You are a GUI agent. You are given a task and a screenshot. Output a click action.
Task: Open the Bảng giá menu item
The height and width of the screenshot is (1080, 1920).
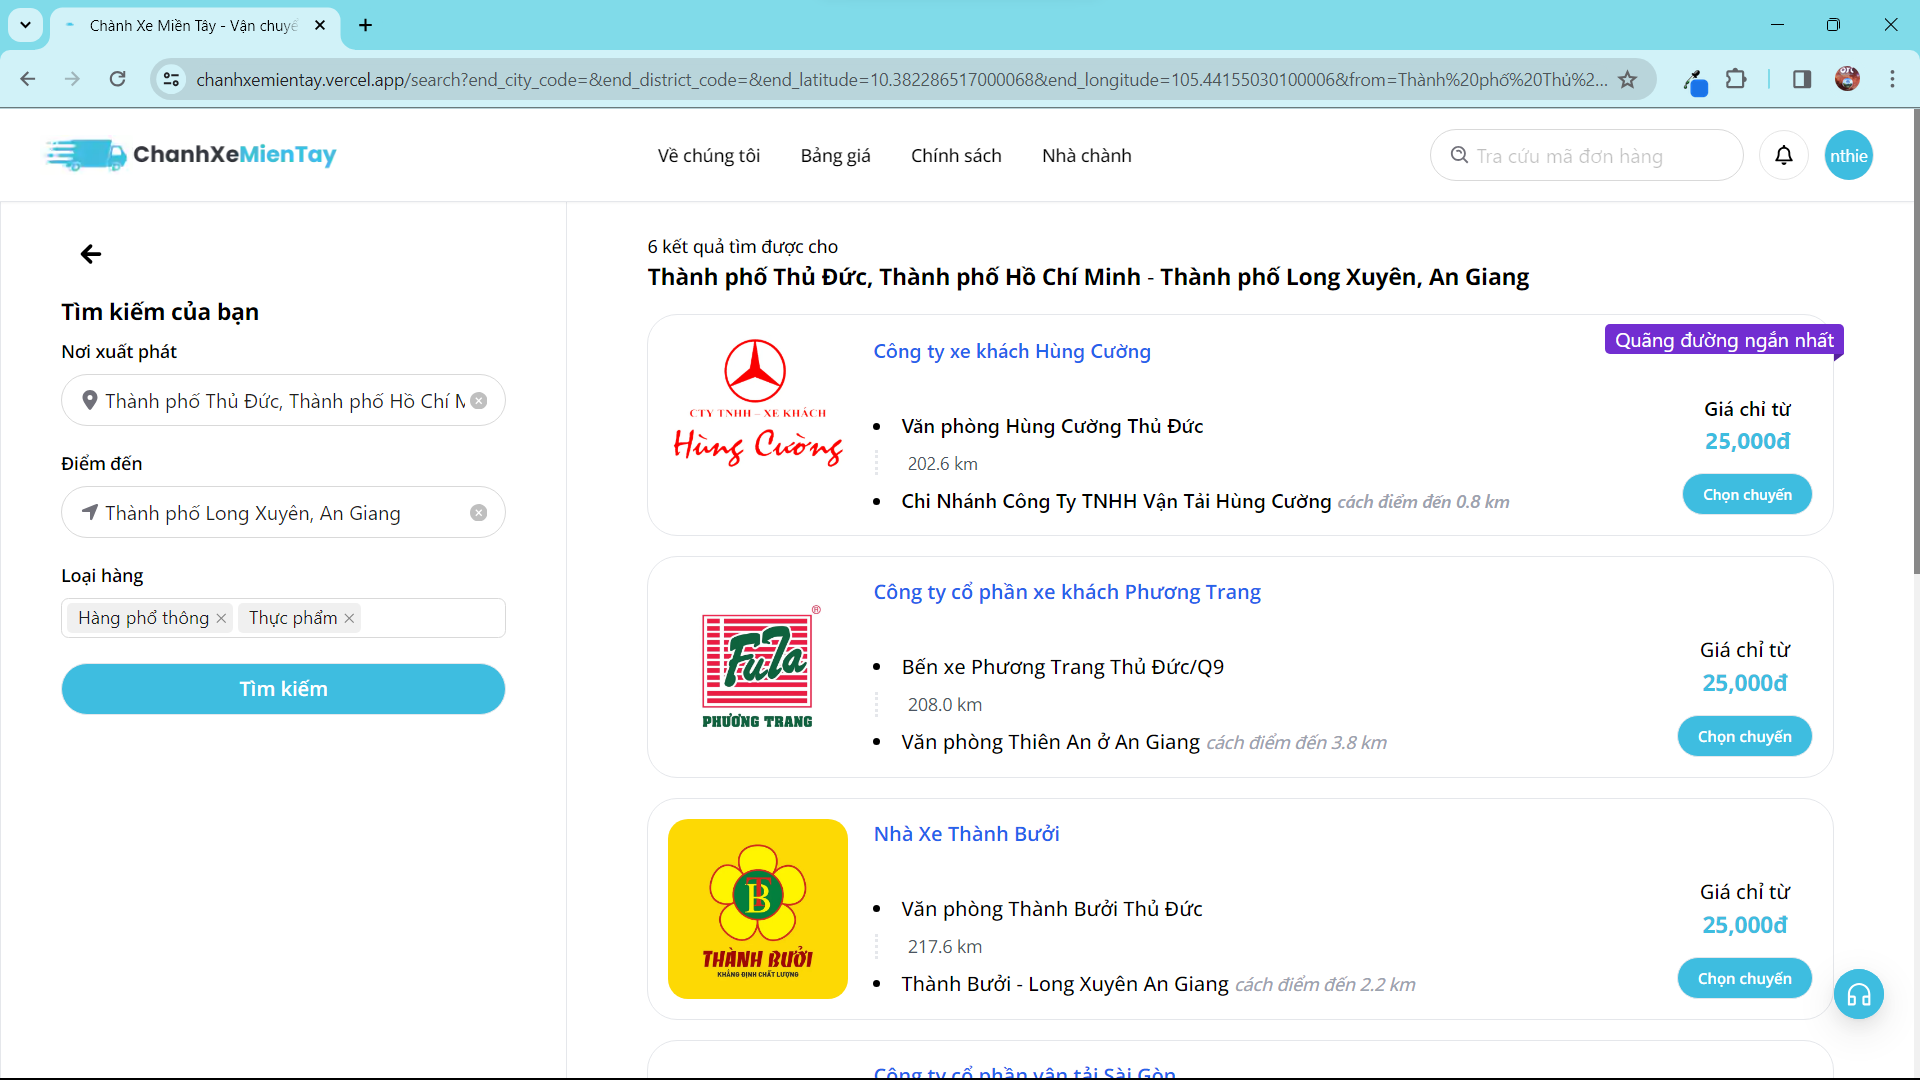(x=835, y=155)
